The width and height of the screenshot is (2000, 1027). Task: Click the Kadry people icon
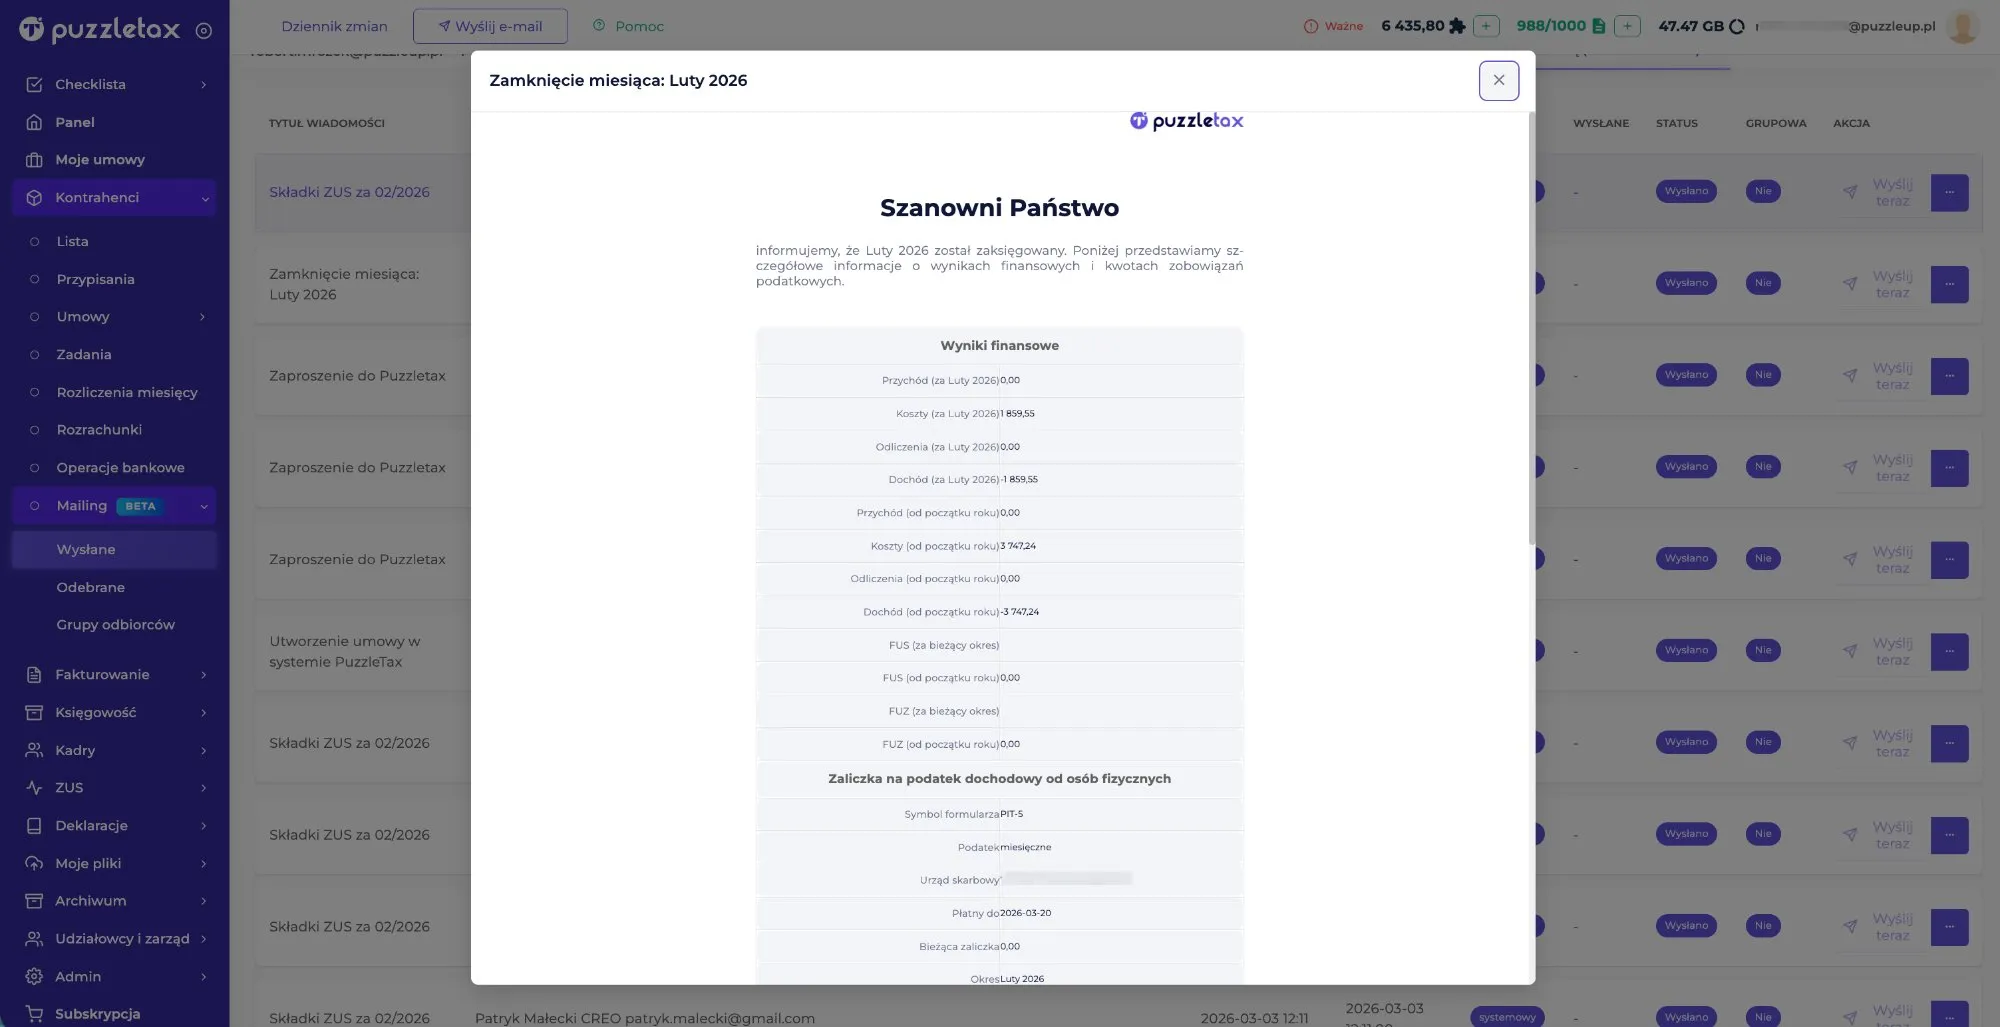(x=34, y=750)
